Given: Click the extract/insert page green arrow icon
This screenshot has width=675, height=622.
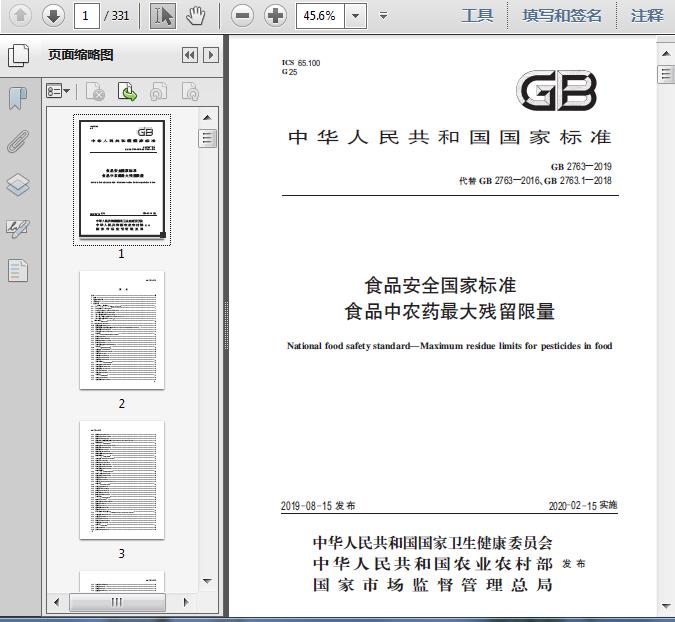Looking at the screenshot, I should coord(127,92).
